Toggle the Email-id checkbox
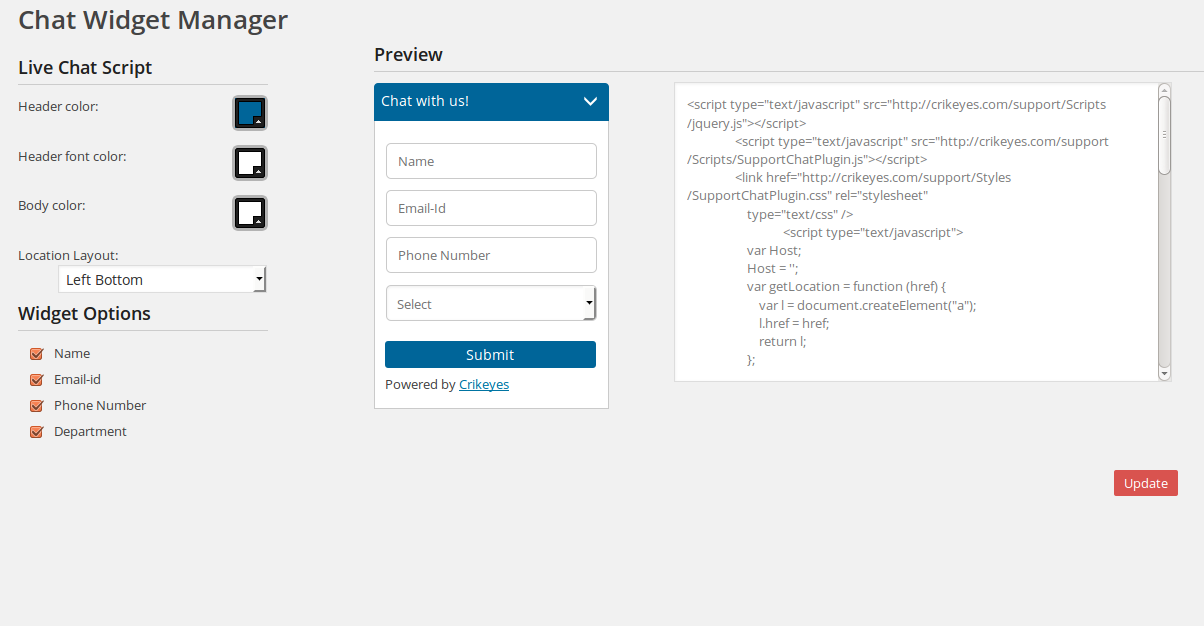 pyautogui.click(x=37, y=380)
